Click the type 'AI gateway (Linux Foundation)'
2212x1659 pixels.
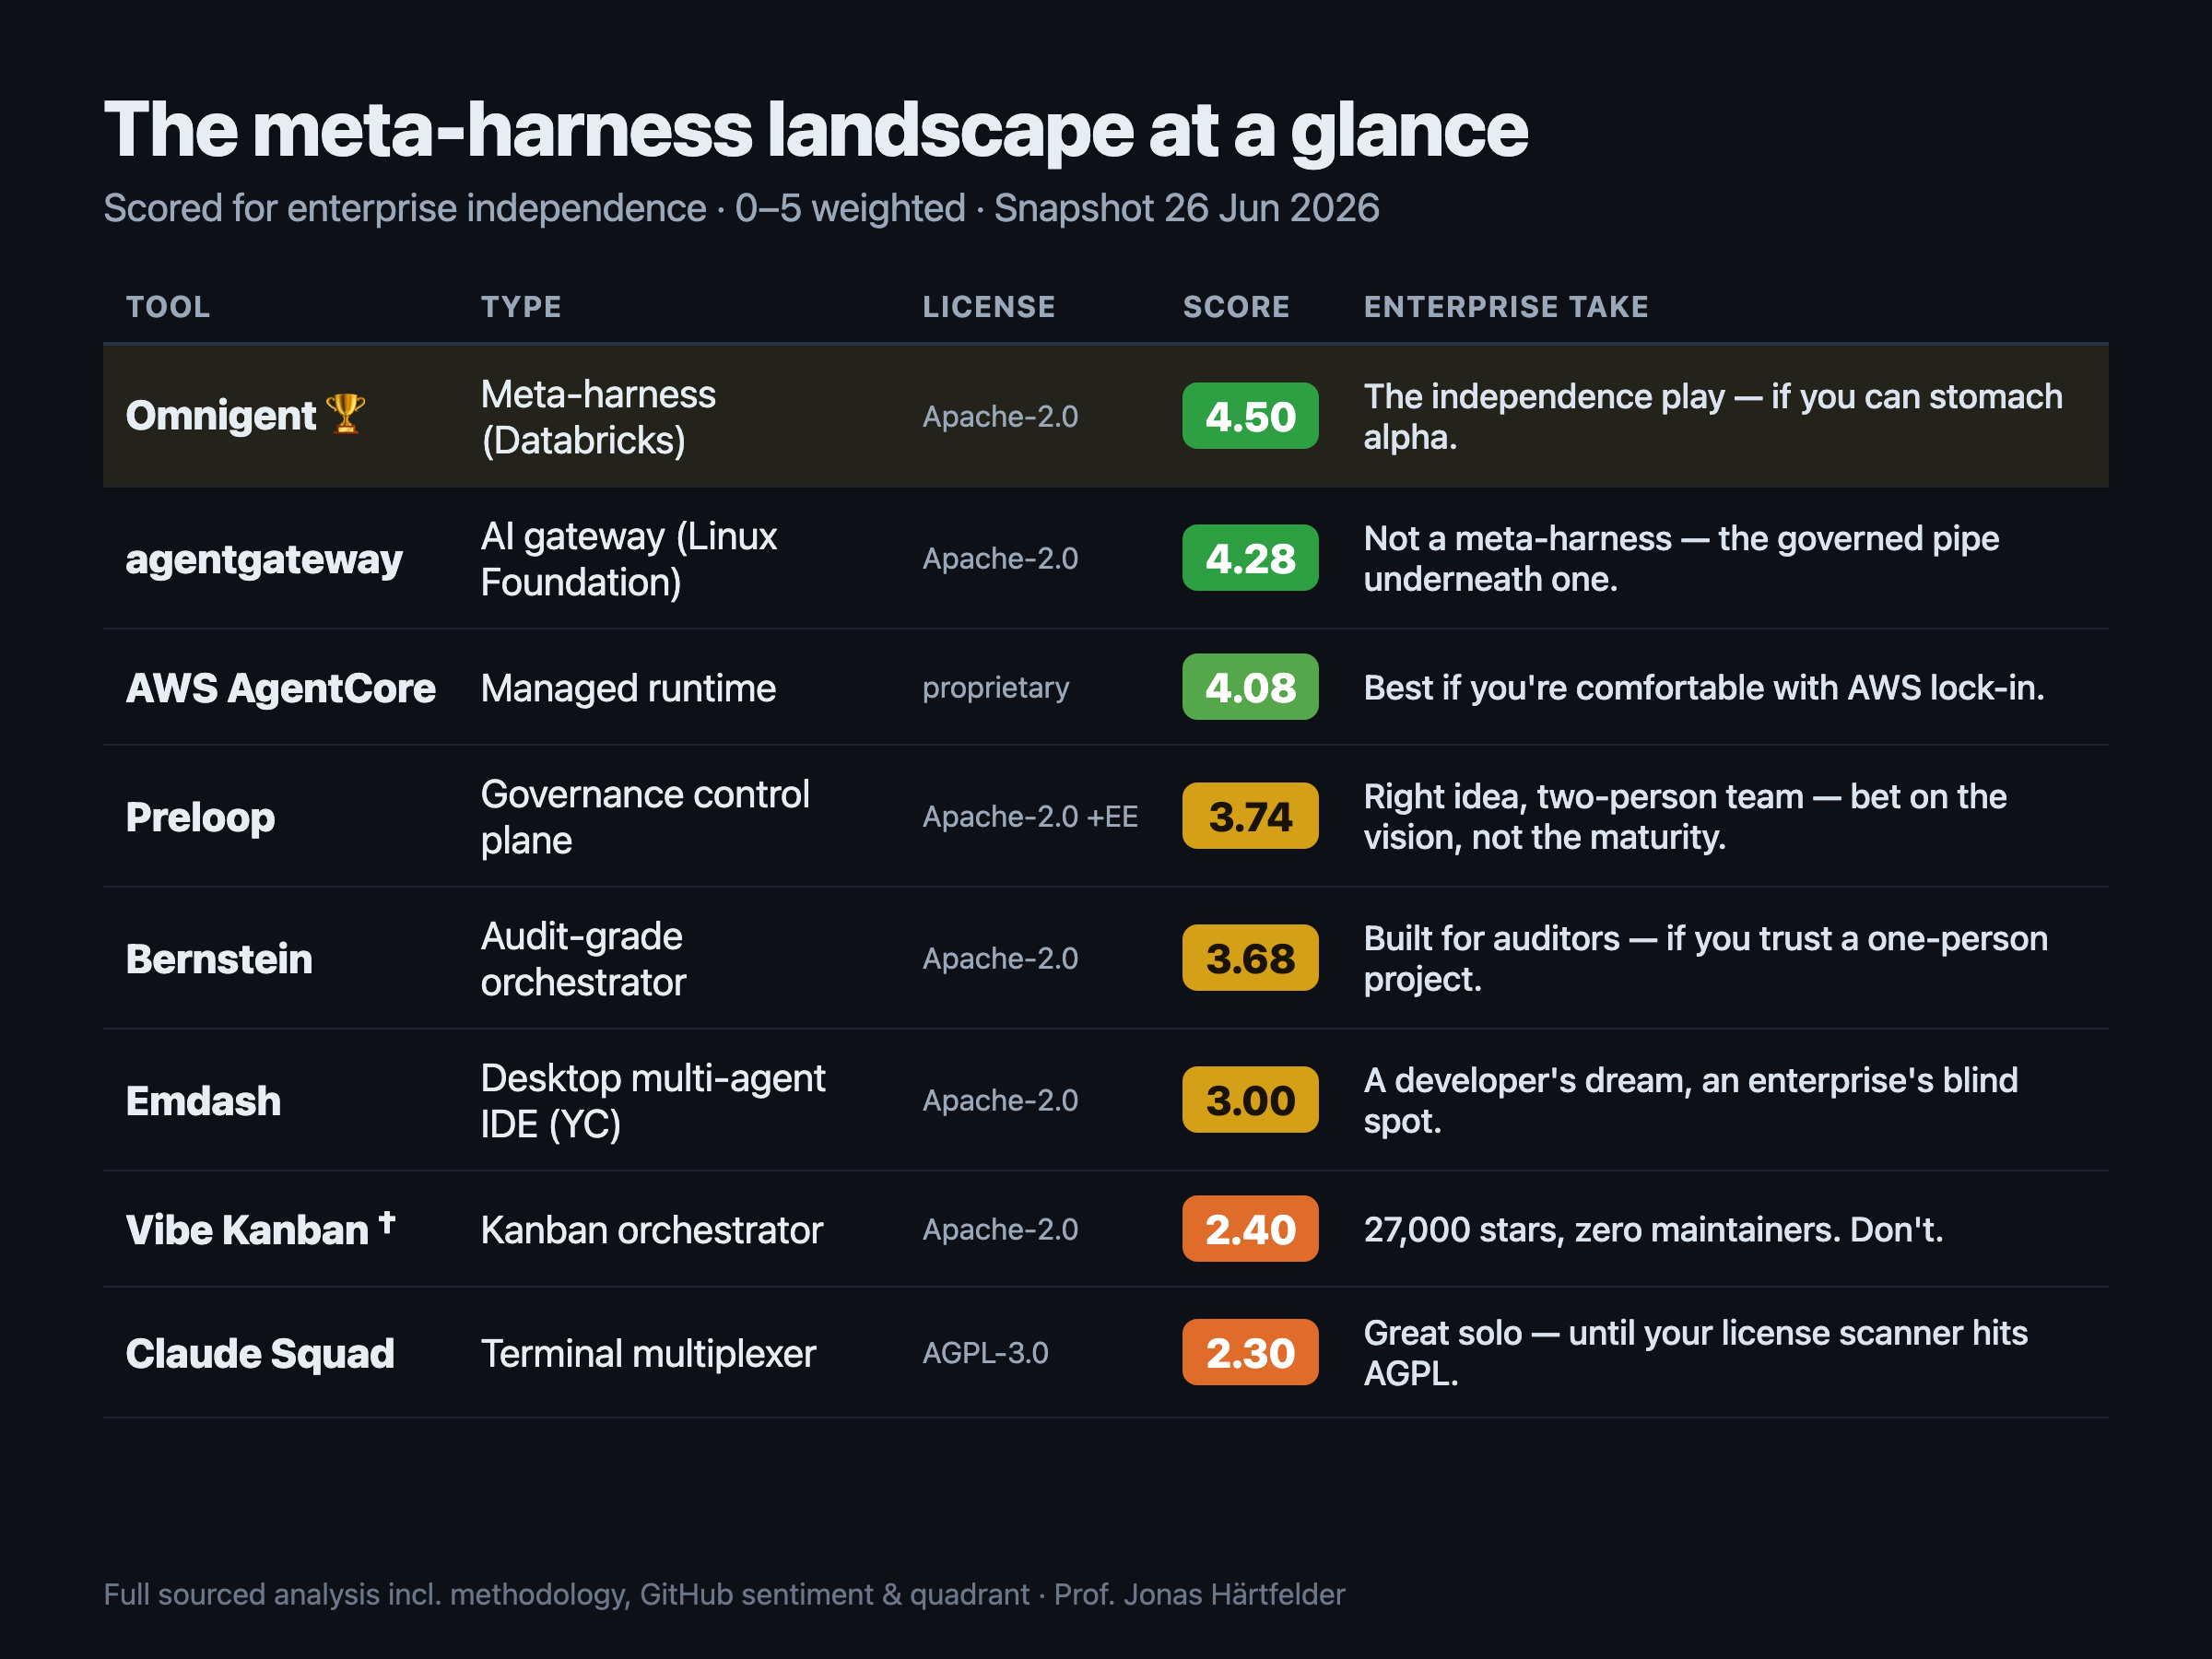(629, 559)
